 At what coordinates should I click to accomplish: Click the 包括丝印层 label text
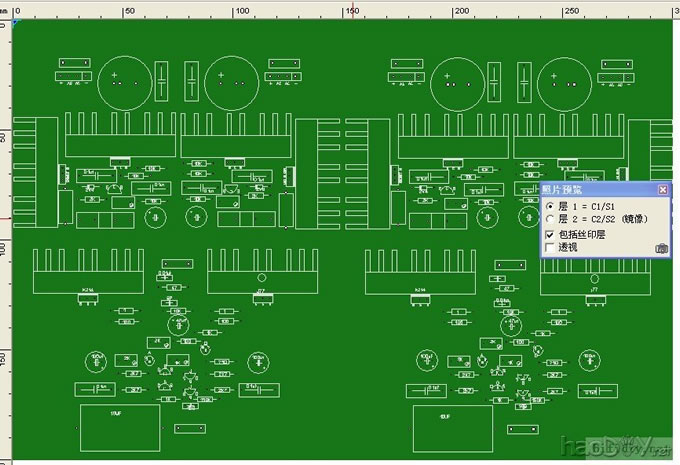581,234
